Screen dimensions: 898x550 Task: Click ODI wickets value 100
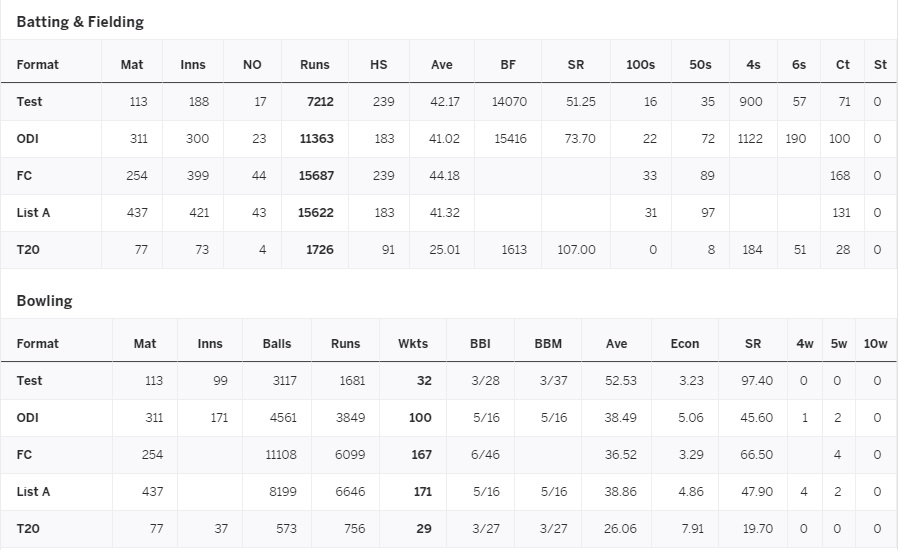420,418
